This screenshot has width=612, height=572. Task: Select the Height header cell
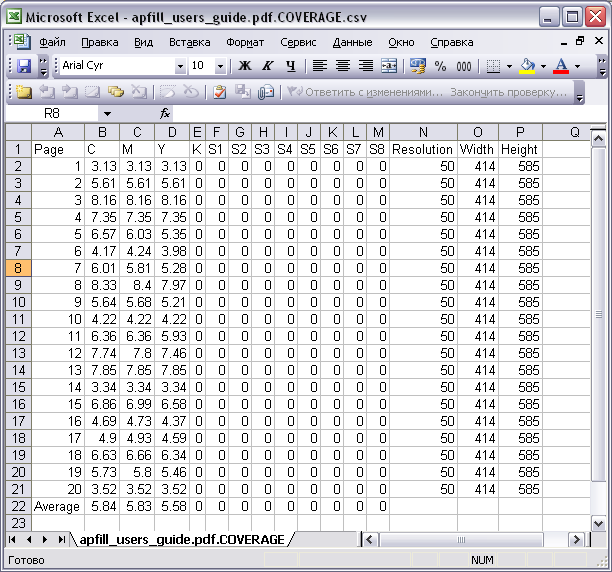[x=520, y=149]
